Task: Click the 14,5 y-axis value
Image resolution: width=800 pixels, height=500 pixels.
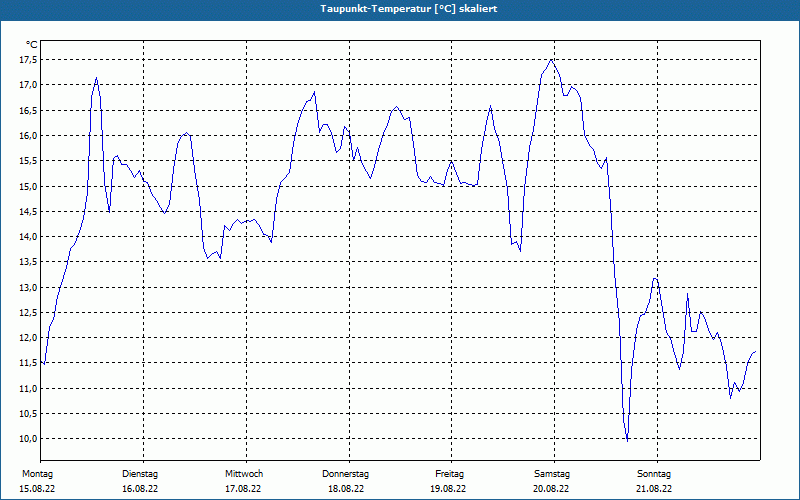Action: click(x=30, y=211)
